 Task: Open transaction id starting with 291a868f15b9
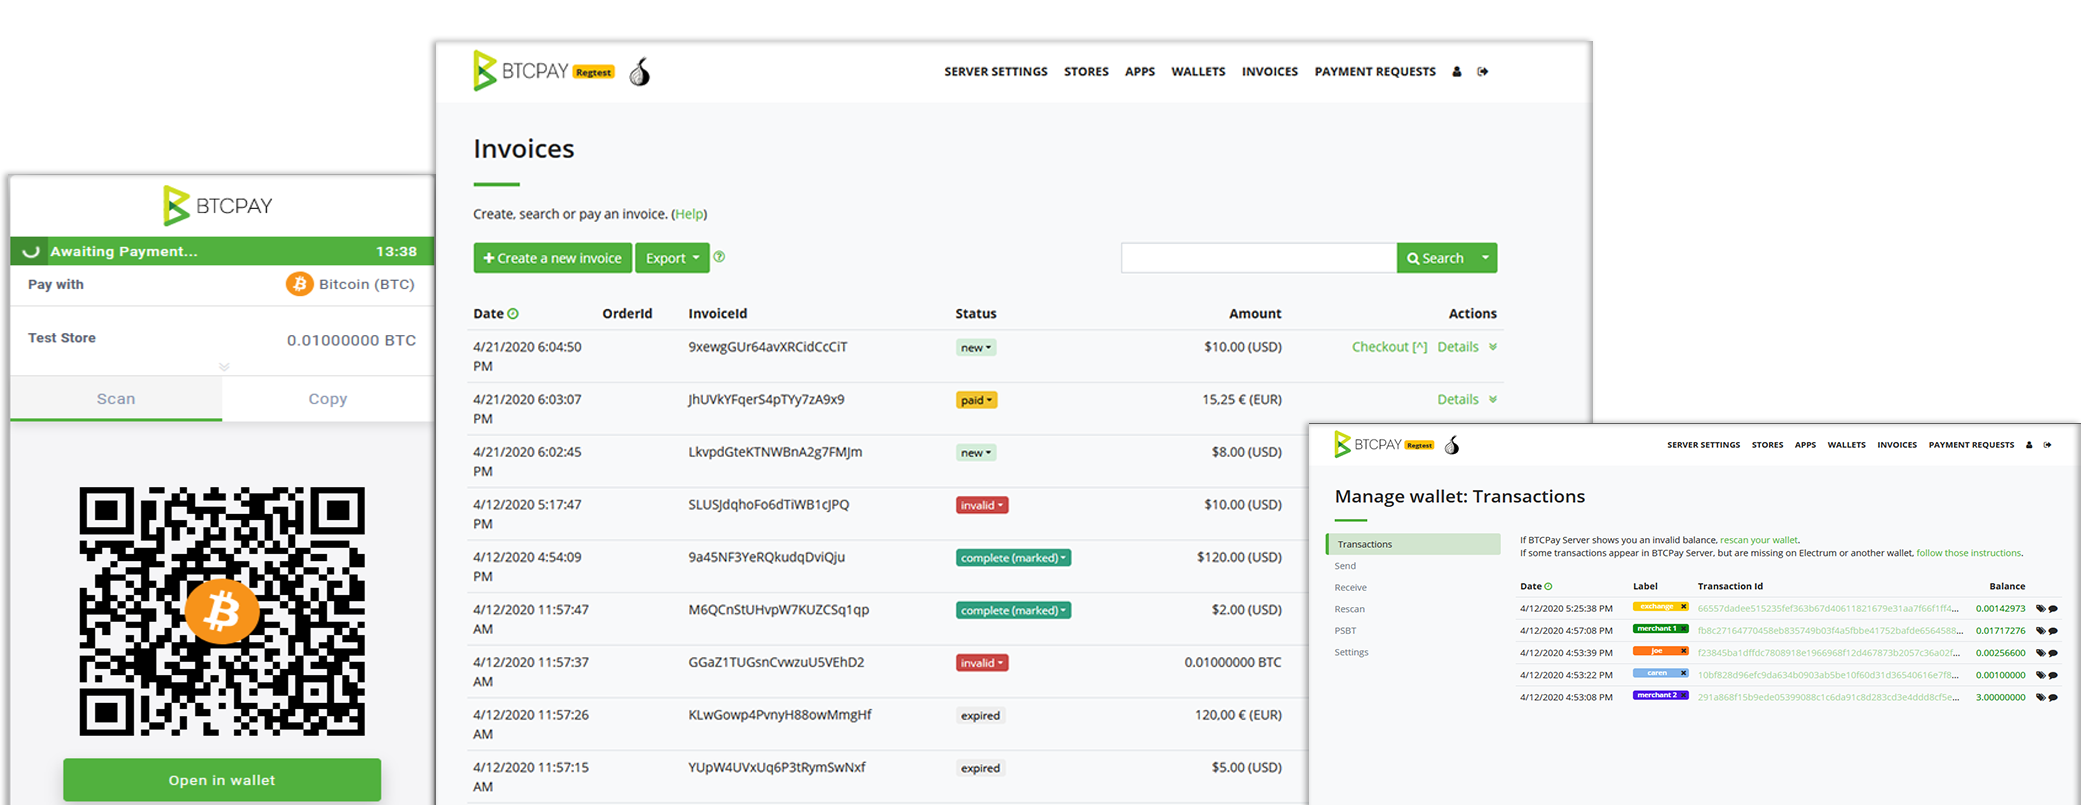click(x=1828, y=697)
